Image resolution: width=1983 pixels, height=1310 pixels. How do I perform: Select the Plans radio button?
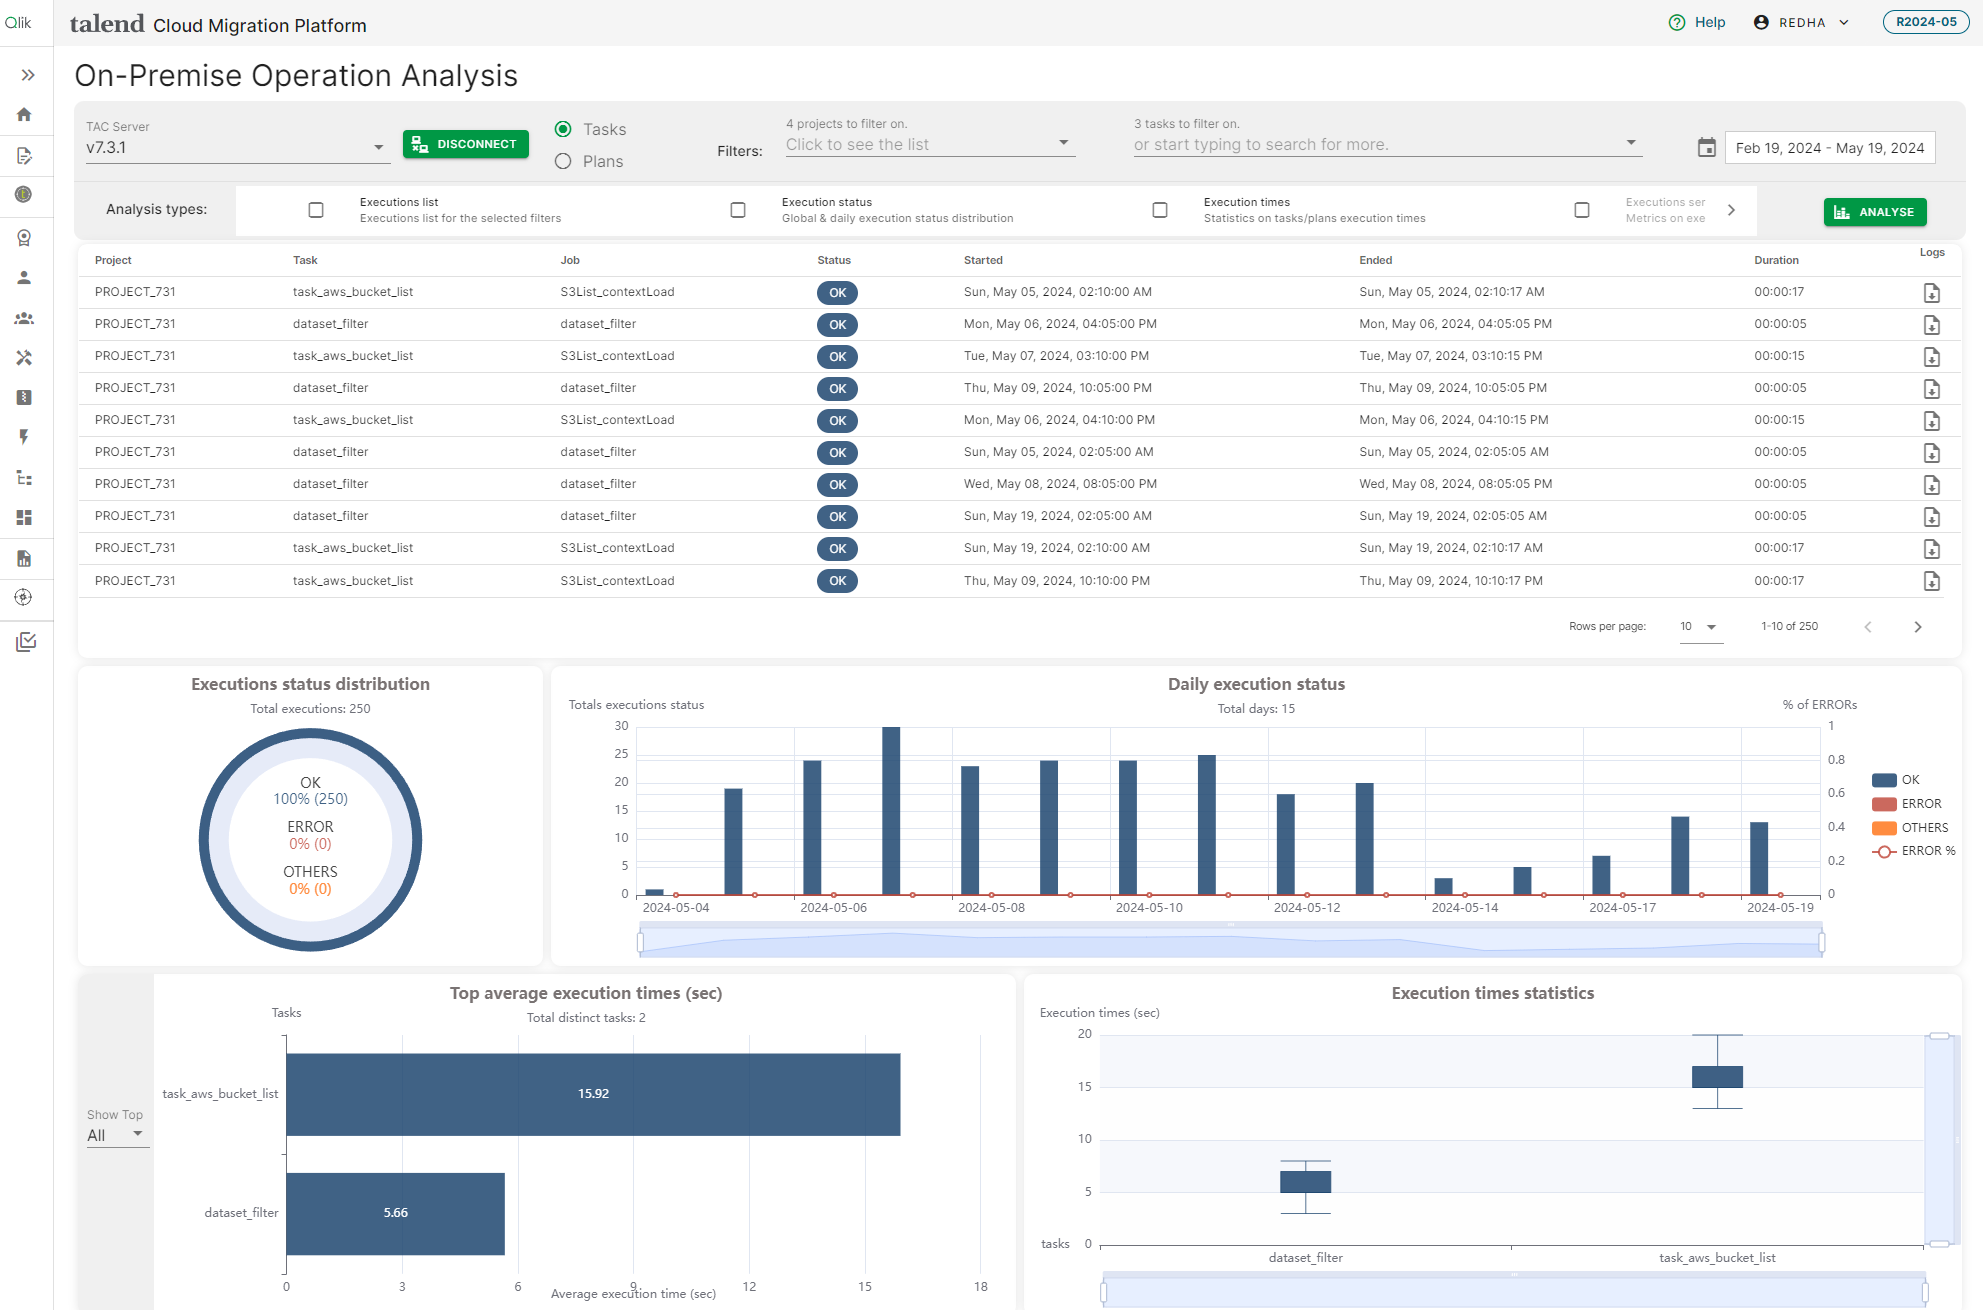coord(564,161)
